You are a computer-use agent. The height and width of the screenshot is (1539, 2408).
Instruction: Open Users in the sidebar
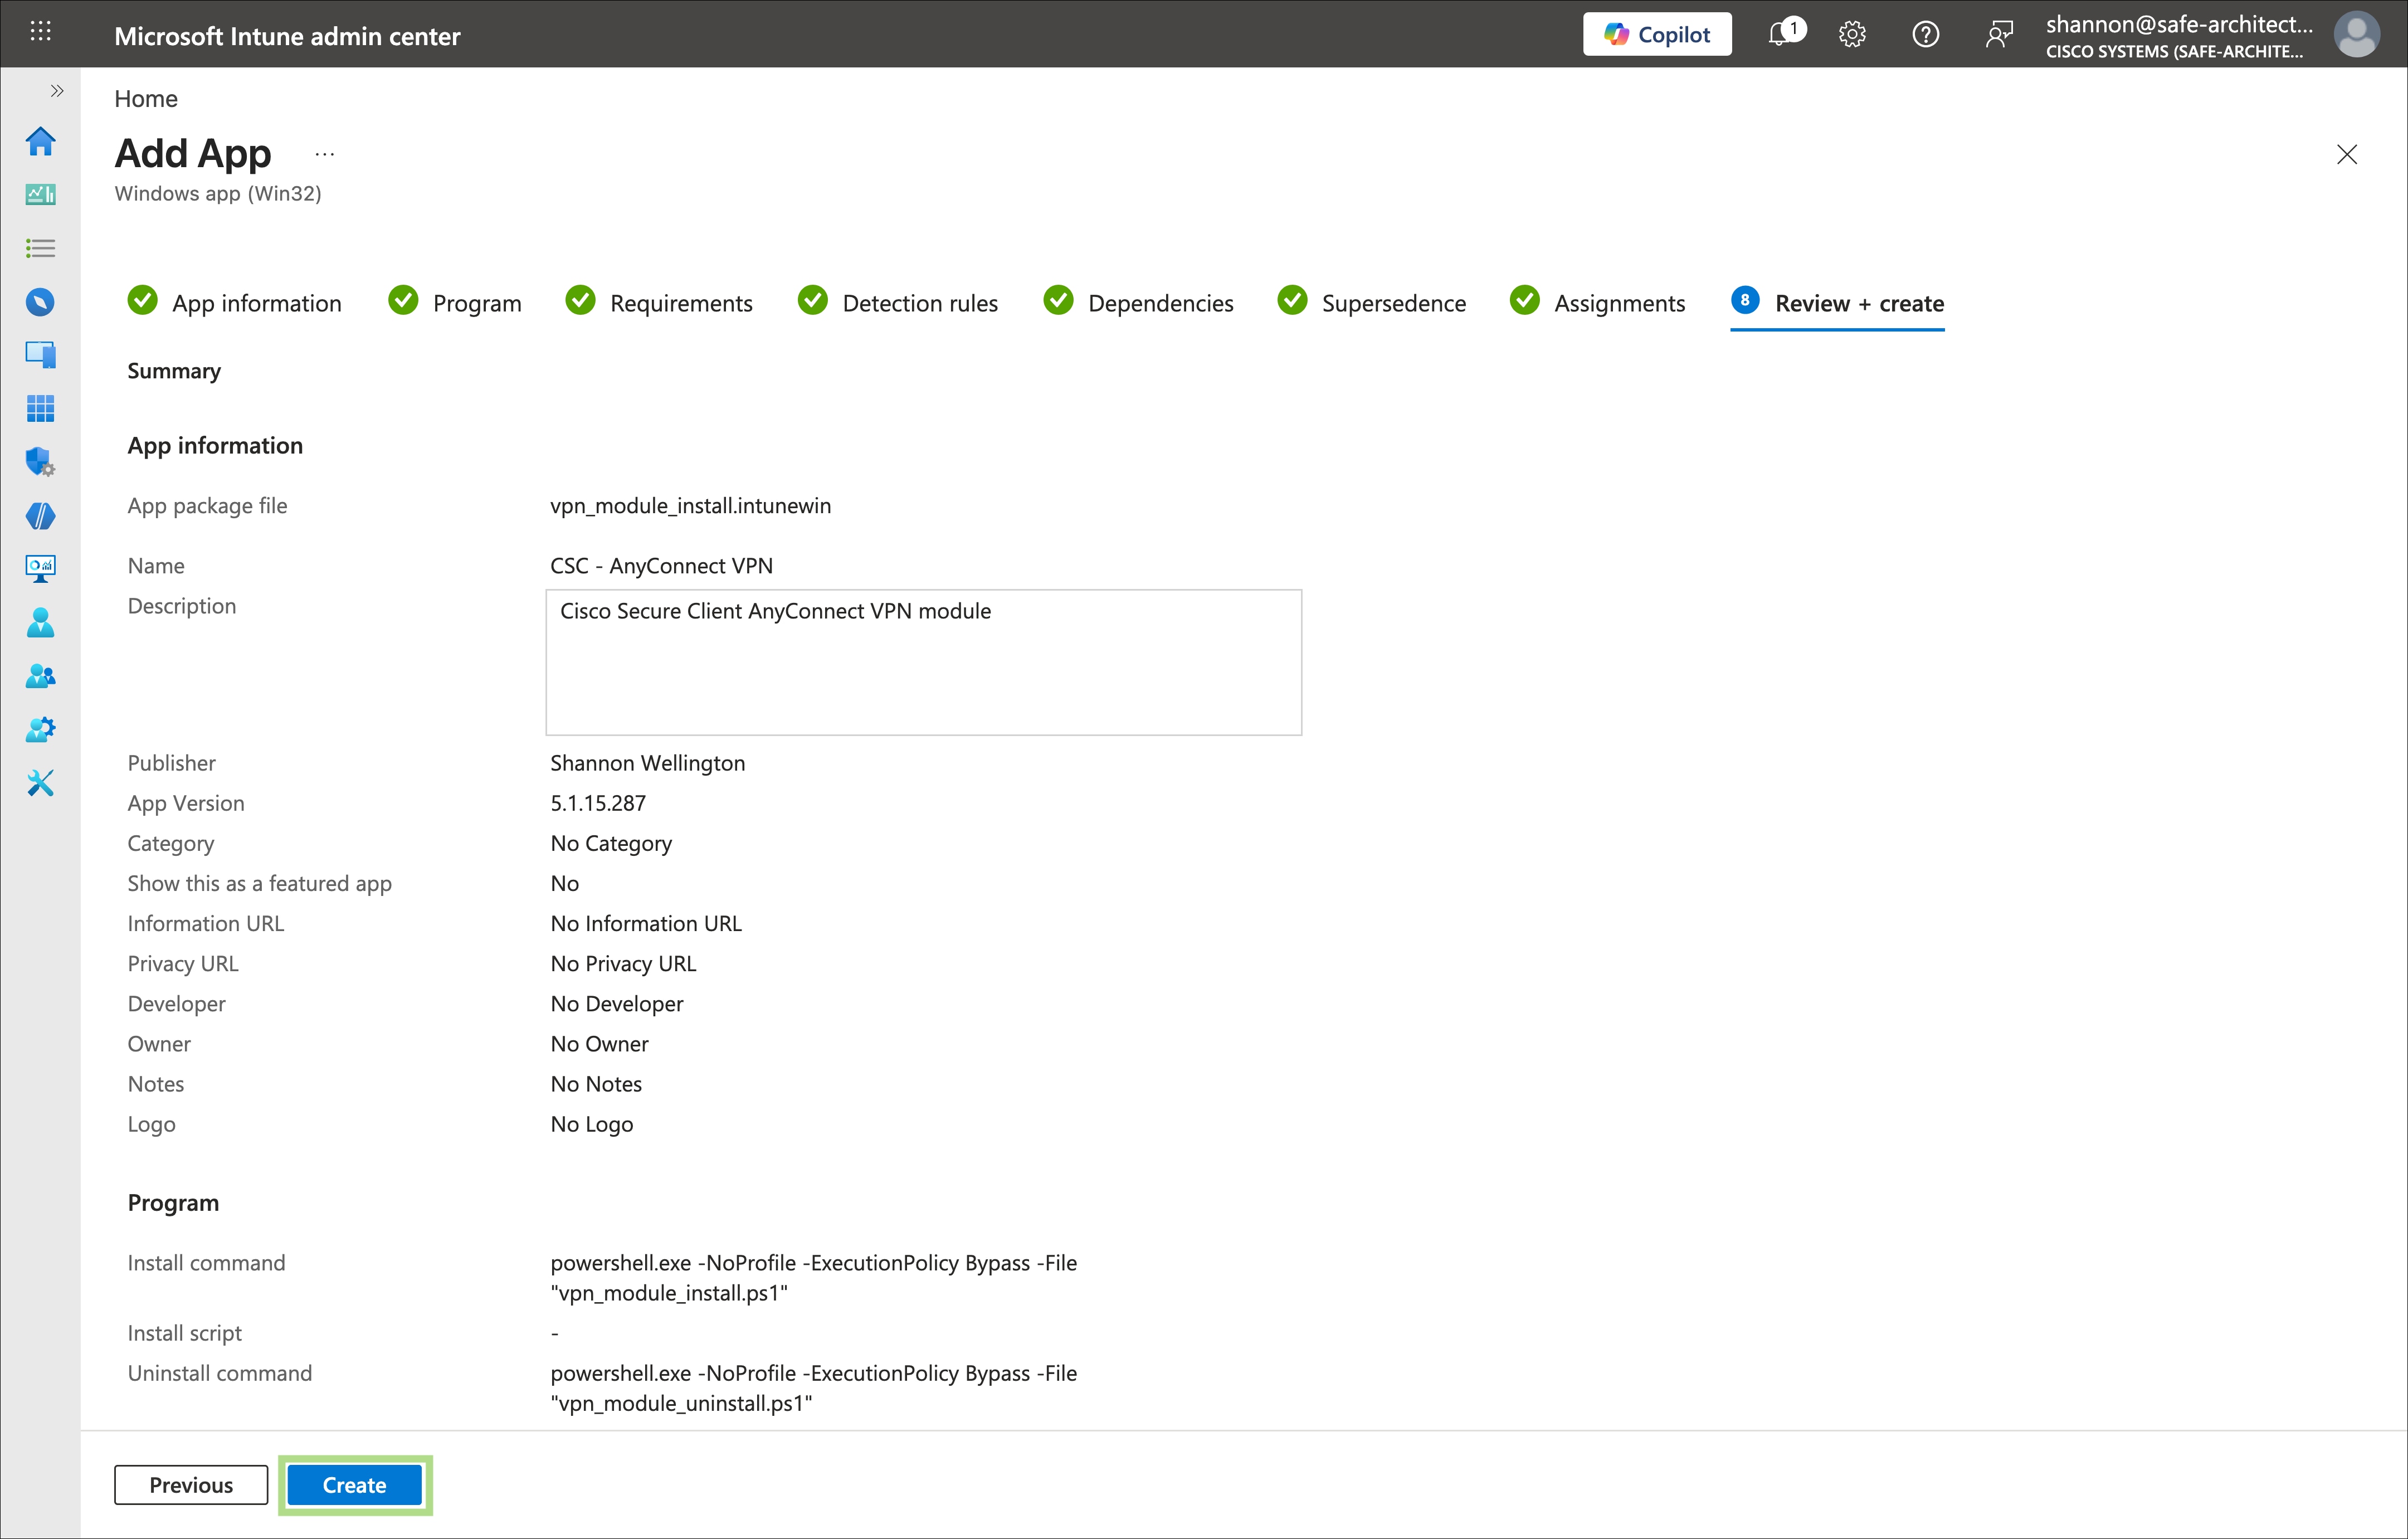coord(40,623)
